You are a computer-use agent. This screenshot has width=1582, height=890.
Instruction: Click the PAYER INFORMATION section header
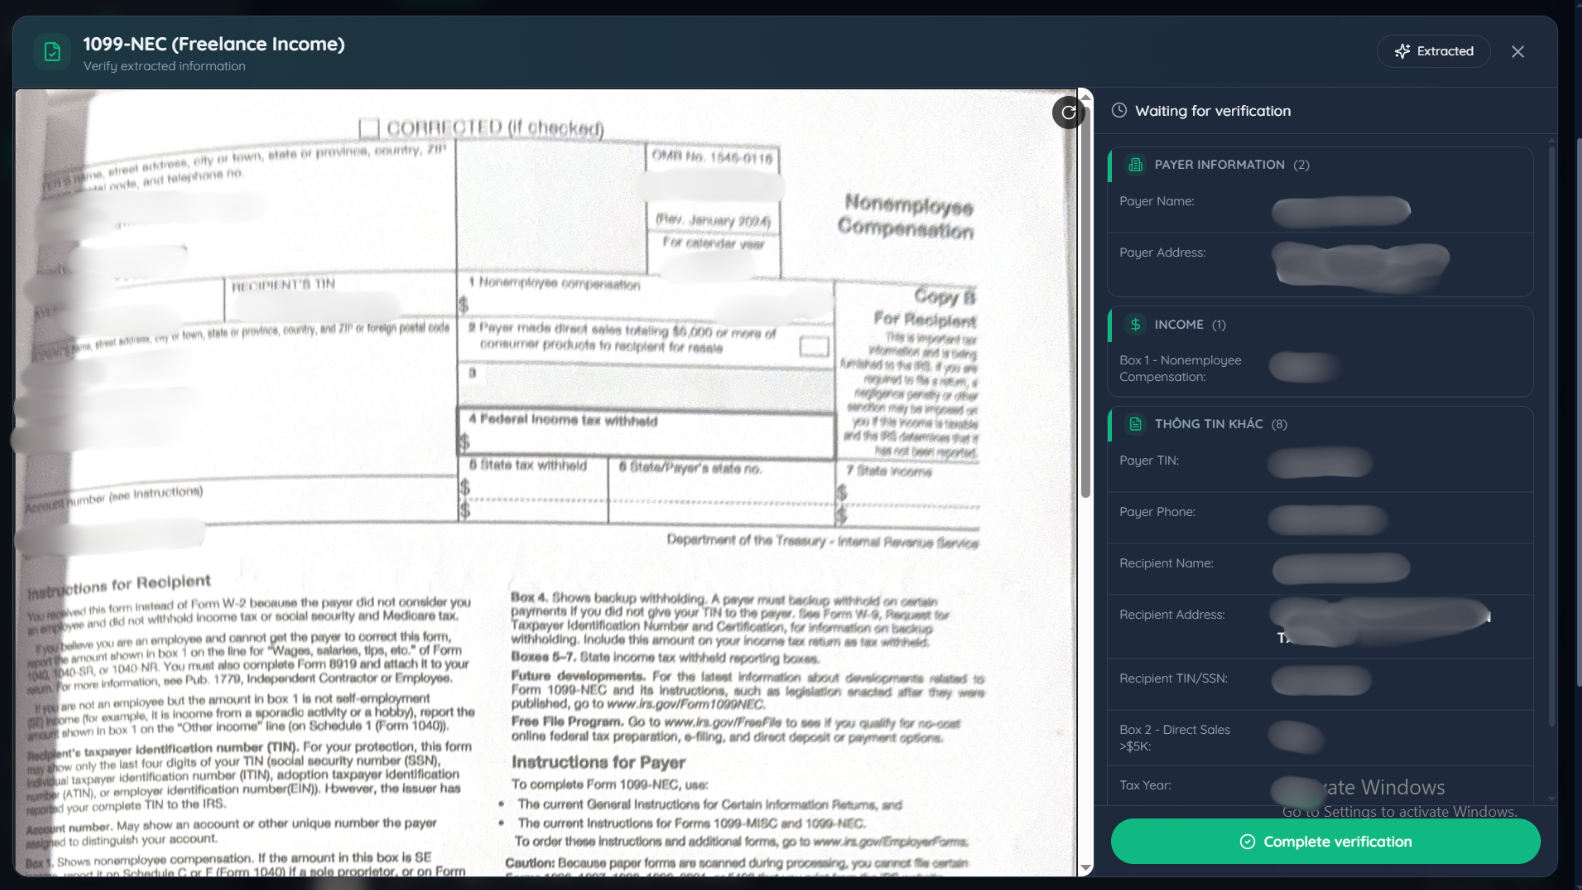(1320, 165)
